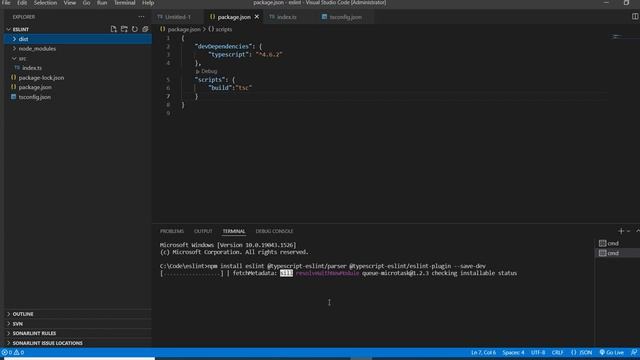
Task: Add a new terminal with plus icon
Action: point(621,231)
